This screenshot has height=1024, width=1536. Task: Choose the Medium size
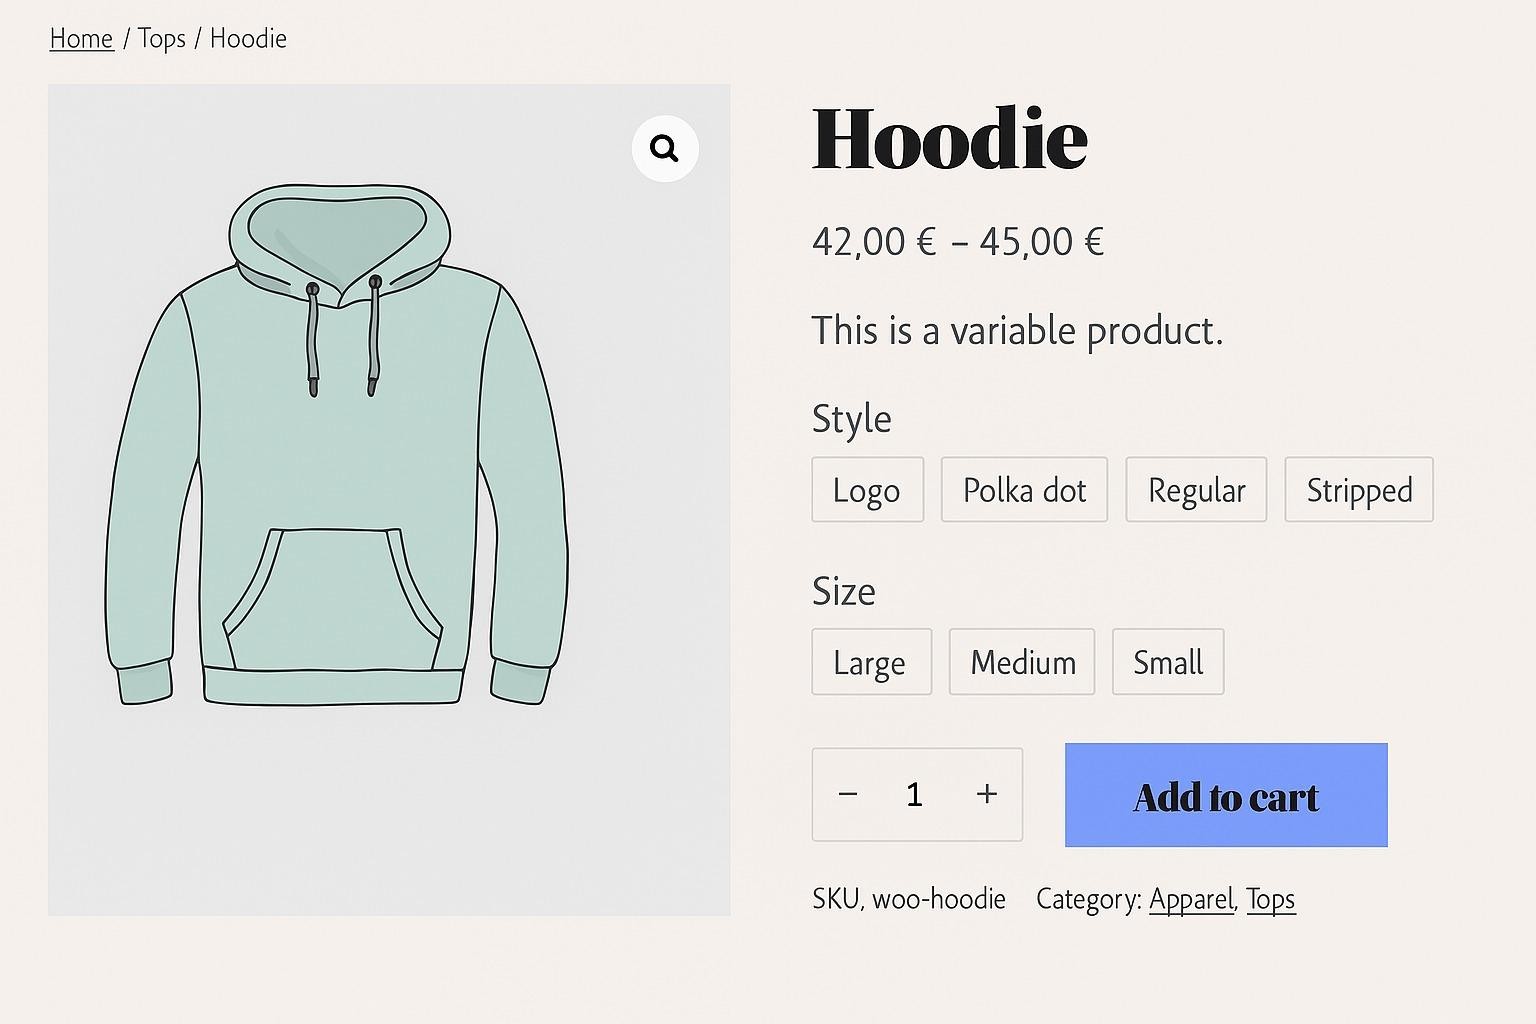[1021, 661]
